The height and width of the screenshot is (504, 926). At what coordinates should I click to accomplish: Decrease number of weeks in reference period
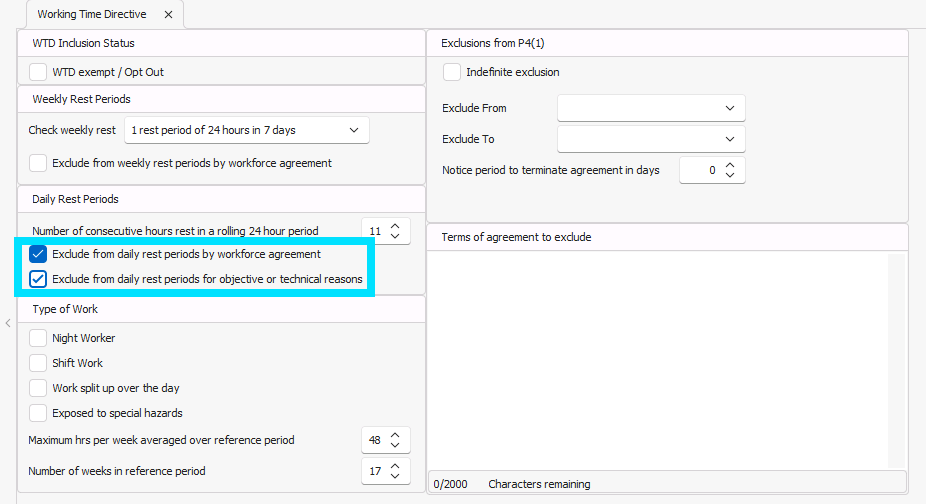(x=395, y=476)
